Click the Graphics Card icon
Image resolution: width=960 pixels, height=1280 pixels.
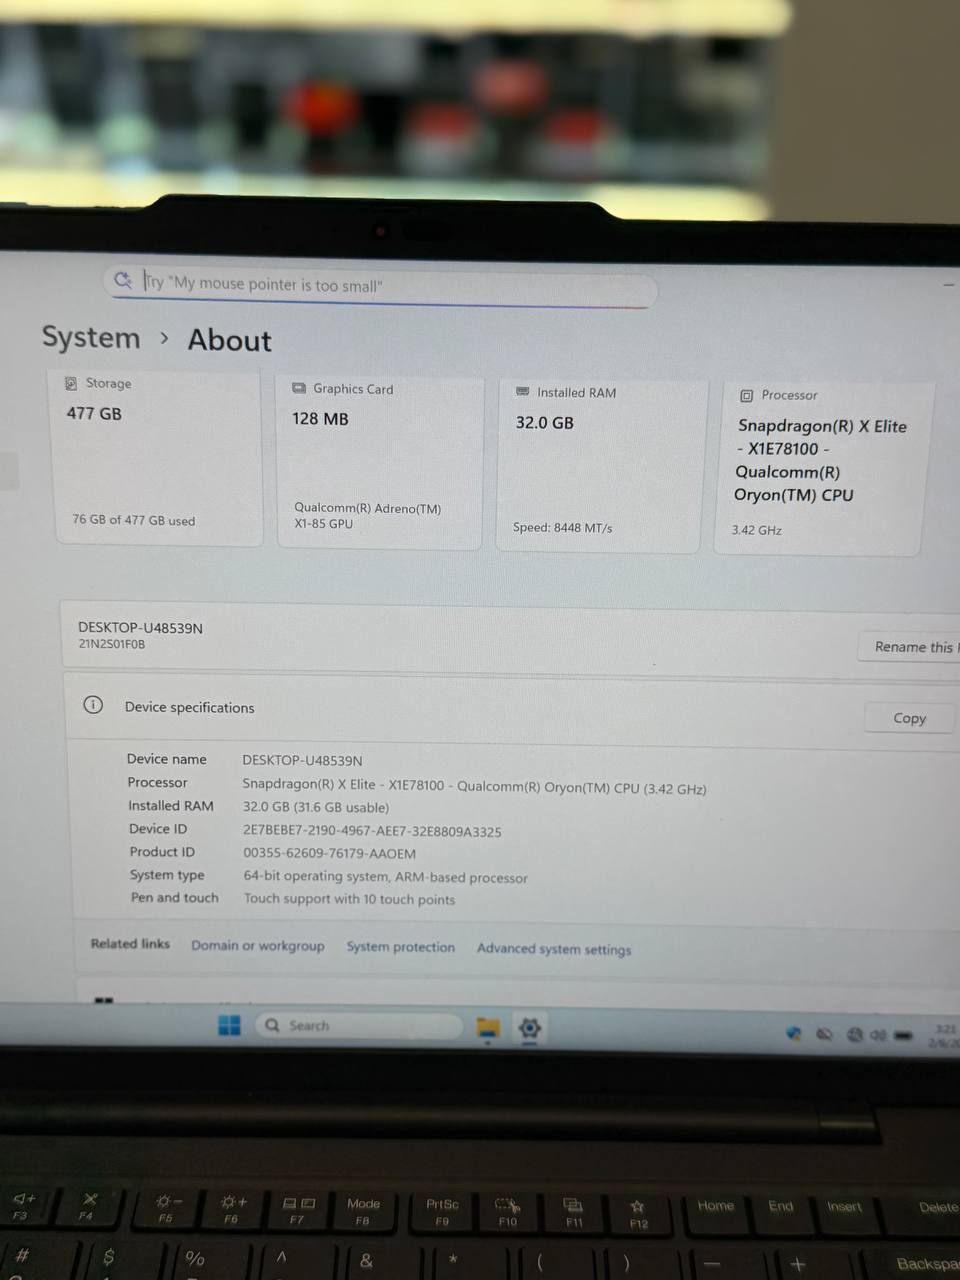point(299,388)
